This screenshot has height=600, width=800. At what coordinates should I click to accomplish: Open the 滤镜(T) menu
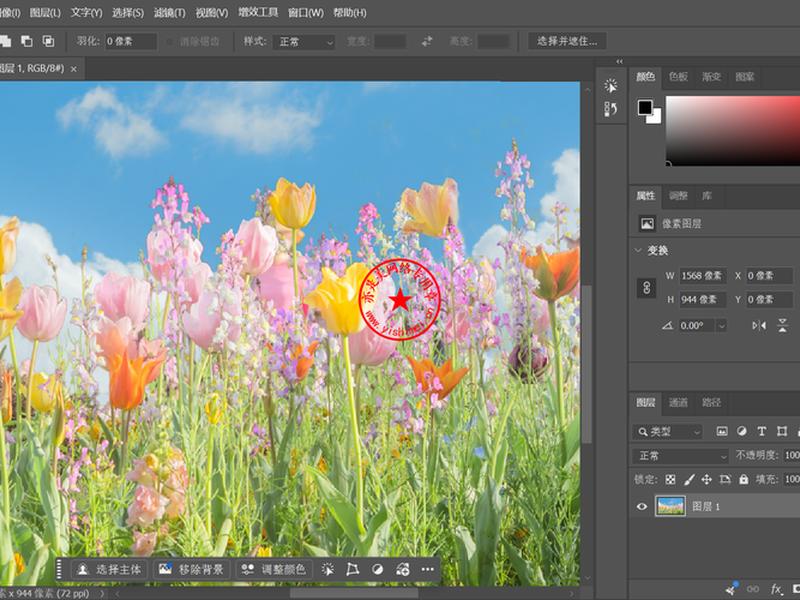(170, 13)
